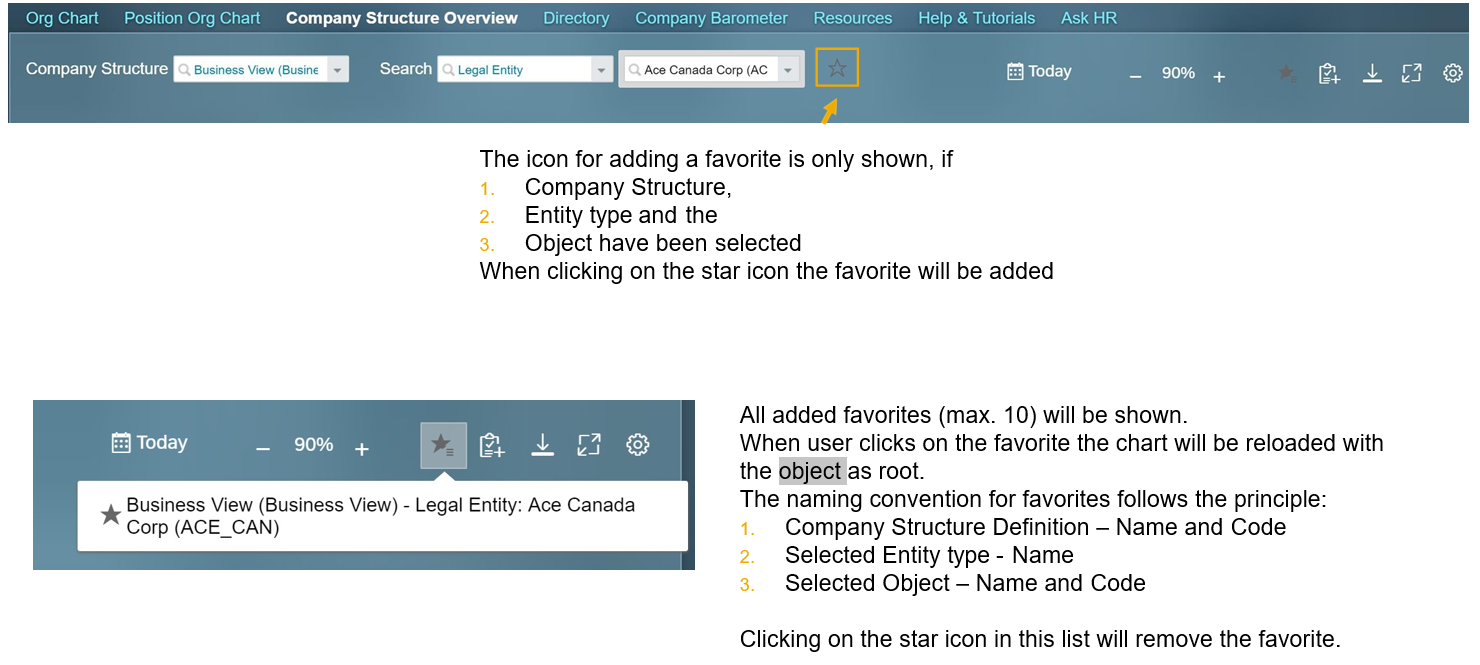The height and width of the screenshot is (665, 1480).
Task: Click the expand fullscreen icon in the main header bar
Action: 1411,73
